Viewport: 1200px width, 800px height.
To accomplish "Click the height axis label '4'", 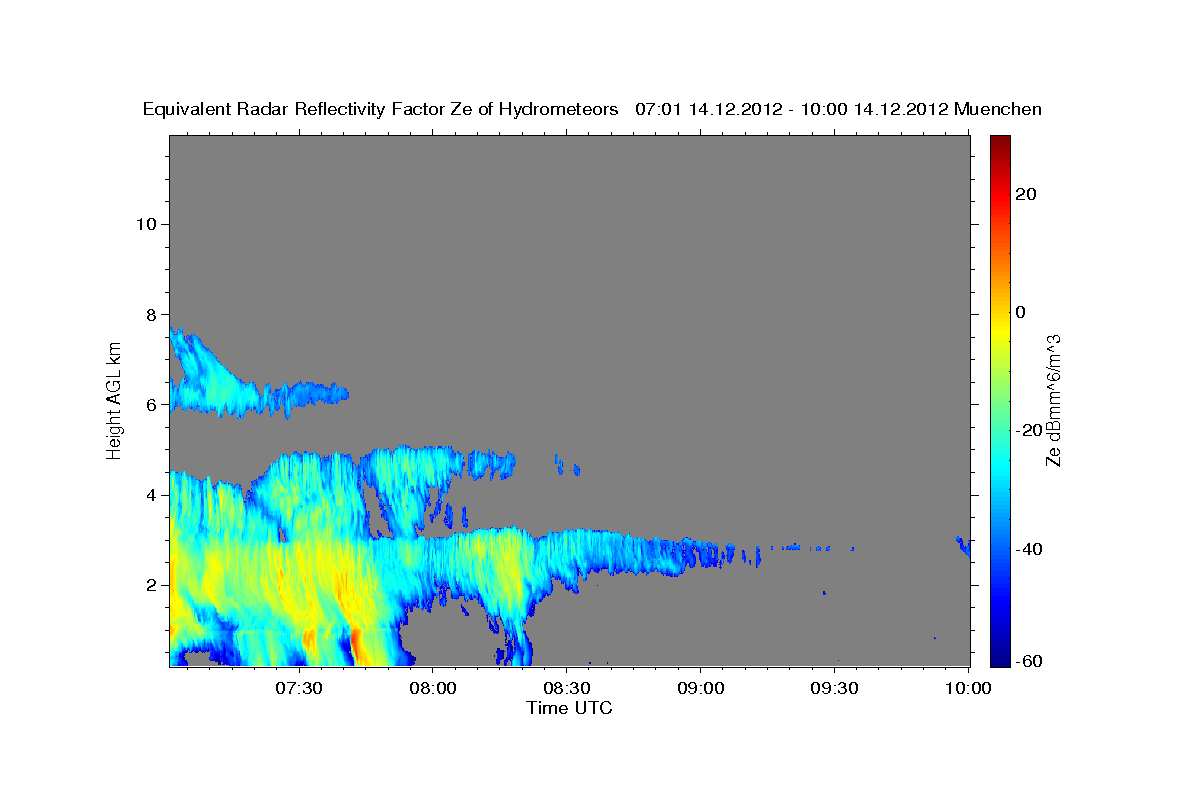I will [150, 495].
